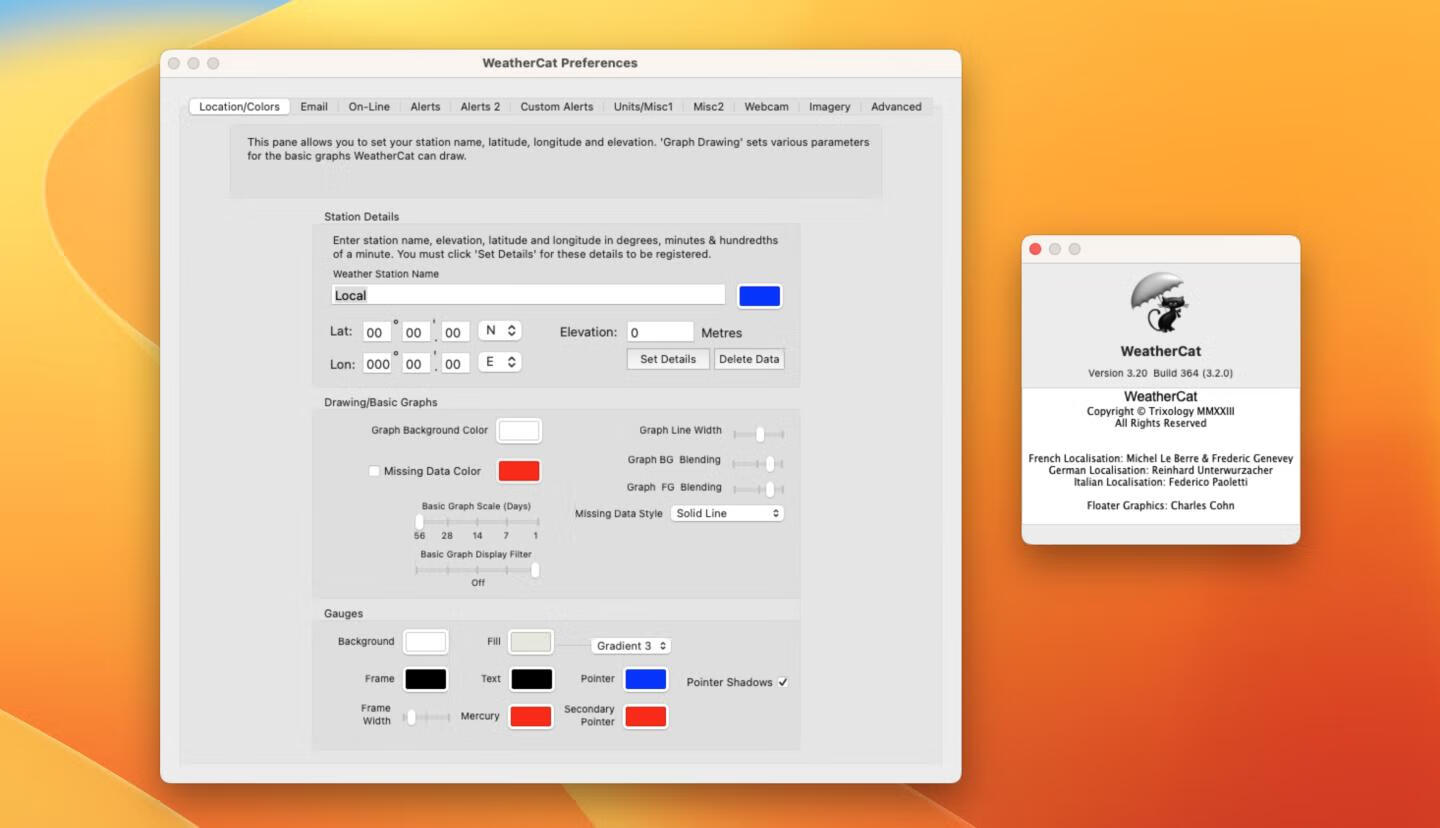Image resolution: width=1440 pixels, height=828 pixels.
Task: Open the latitude hemisphere N stepper
Action: (x=500, y=330)
